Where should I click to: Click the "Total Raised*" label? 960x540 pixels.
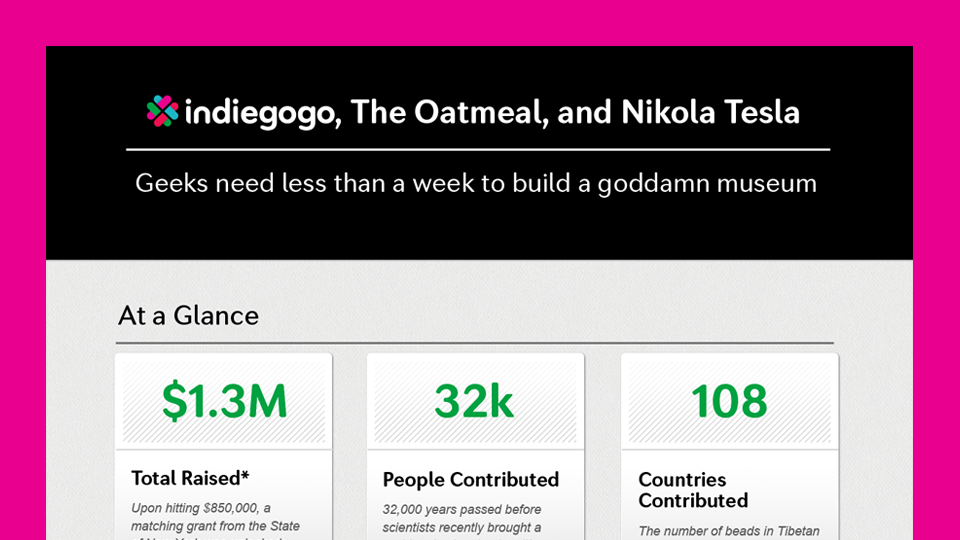coord(190,478)
